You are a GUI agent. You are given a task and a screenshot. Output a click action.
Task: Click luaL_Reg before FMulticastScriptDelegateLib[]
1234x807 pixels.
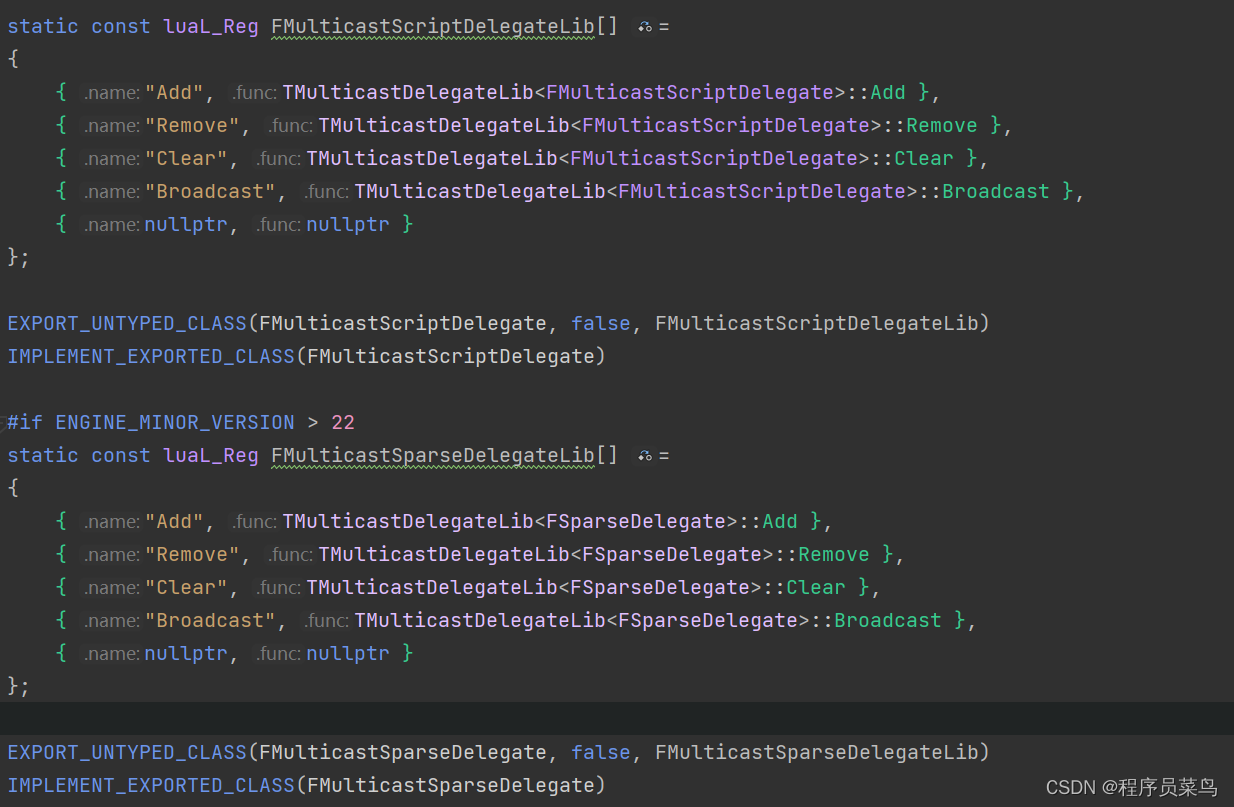[x=211, y=26]
